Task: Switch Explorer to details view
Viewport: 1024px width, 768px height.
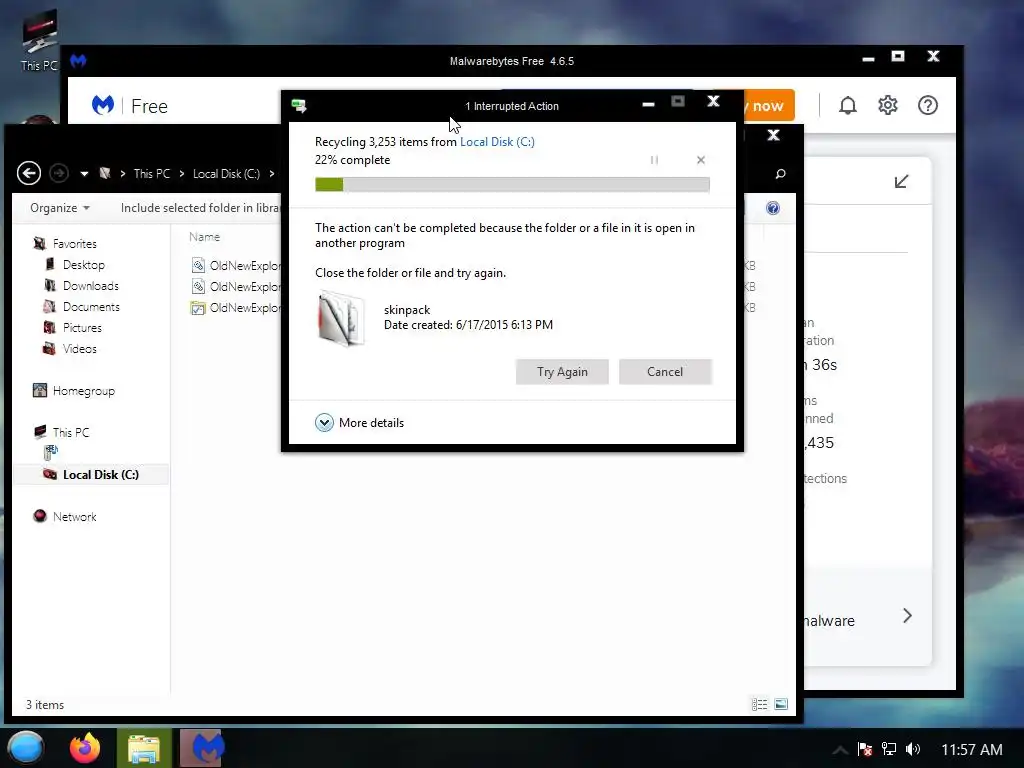Action: (759, 704)
